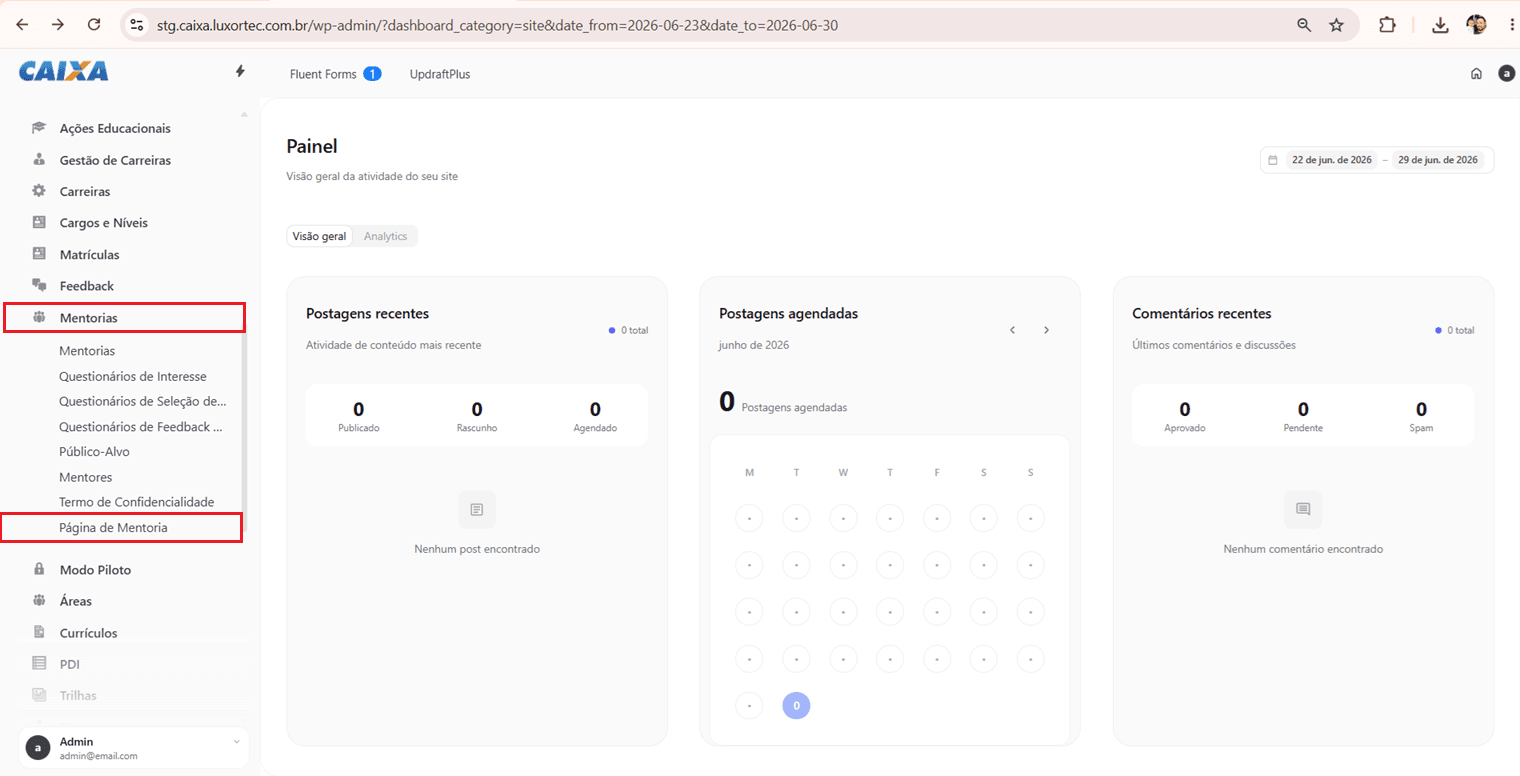
Task: Click the lightning bolt icon near logo
Action: 240,71
